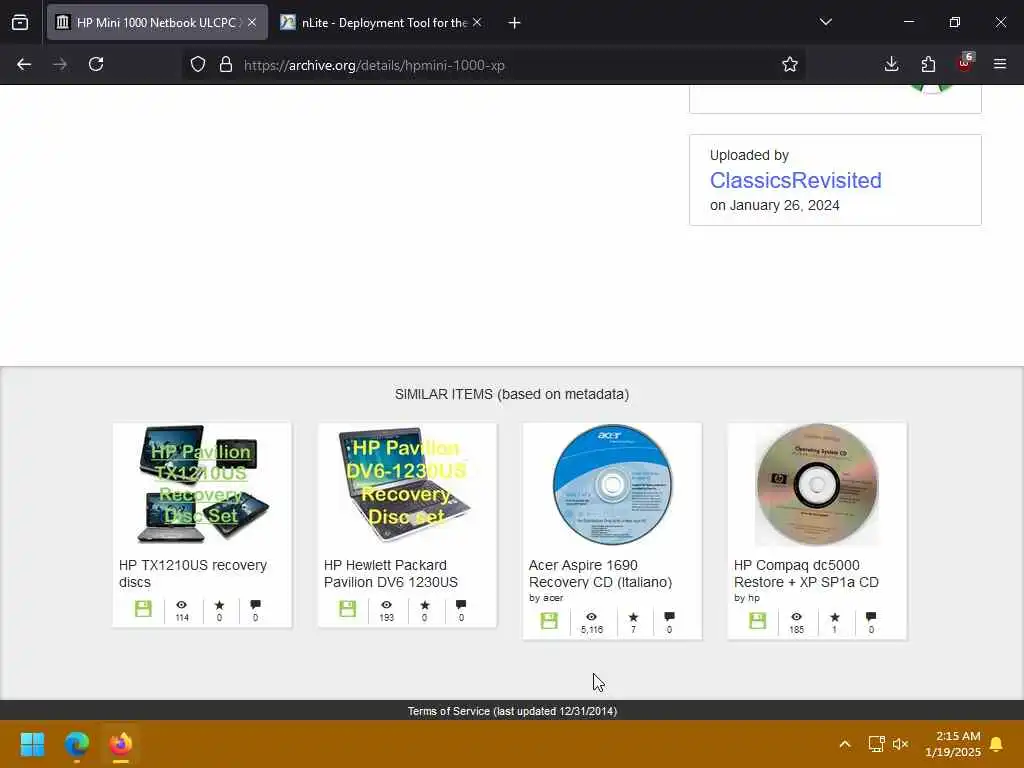Select the HP Mini 1000 Netbook tab
The height and width of the screenshot is (768, 1024).
157,22
